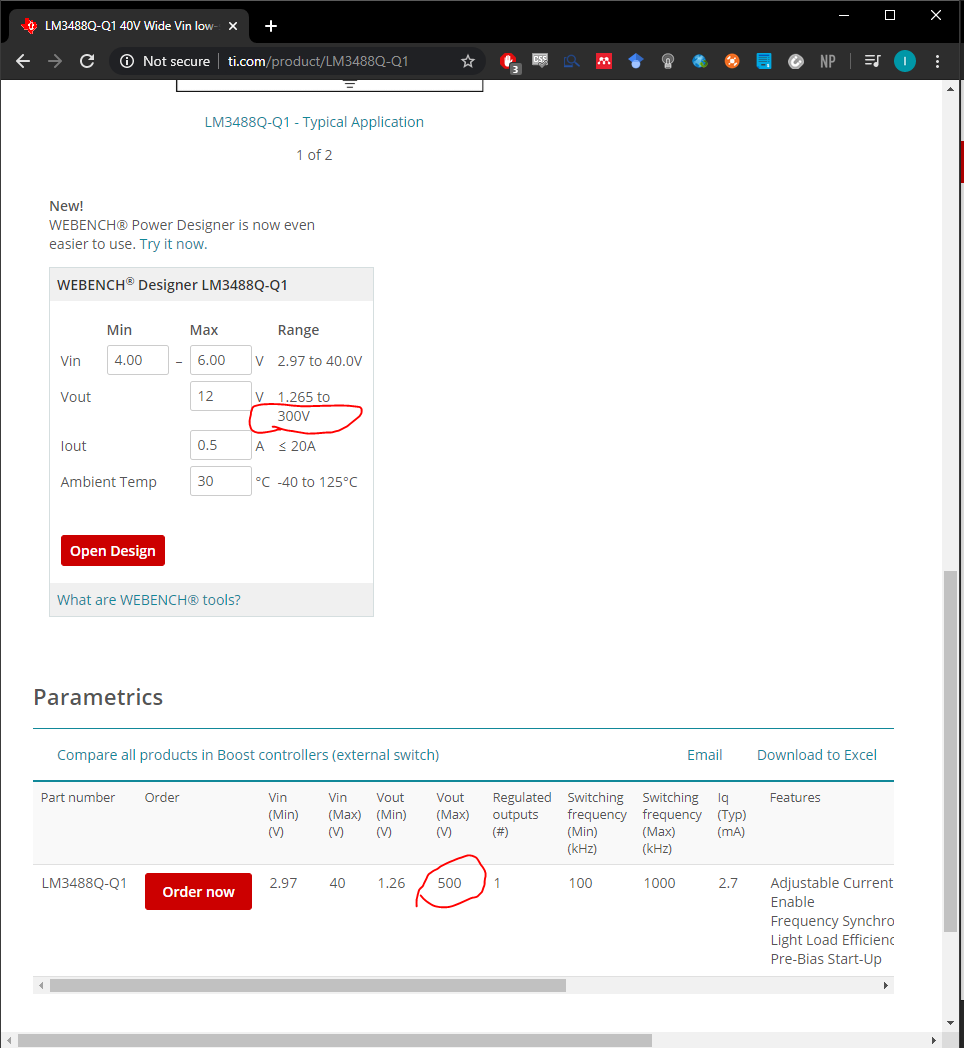Open the blue notepad extension icon
Viewport: 964px width, 1048px height.
(764, 61)
